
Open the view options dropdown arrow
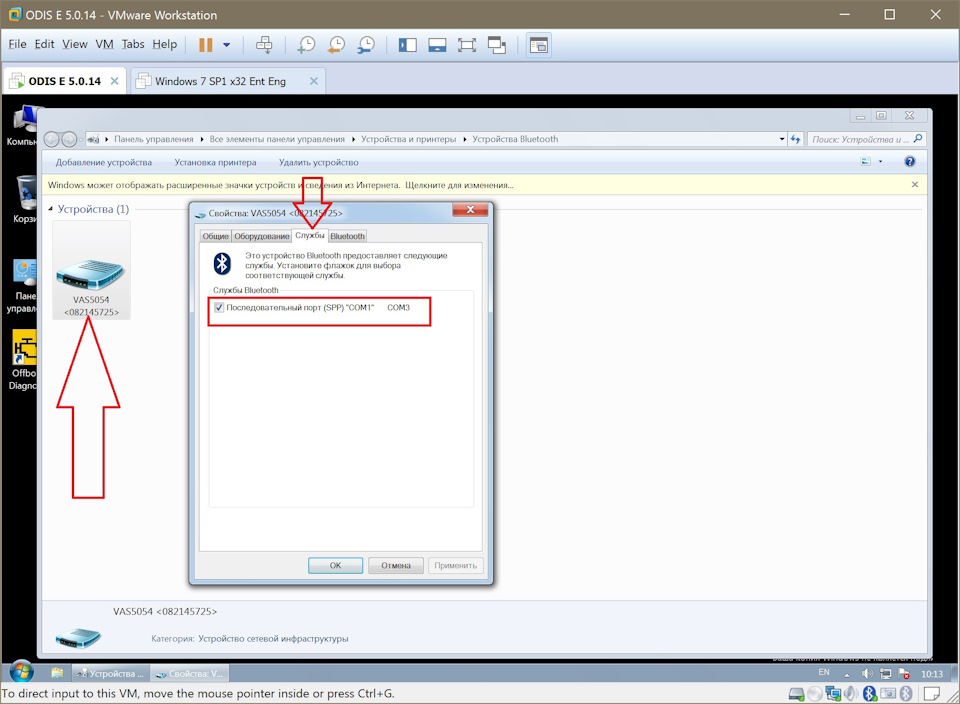click(x=880, y=162)
